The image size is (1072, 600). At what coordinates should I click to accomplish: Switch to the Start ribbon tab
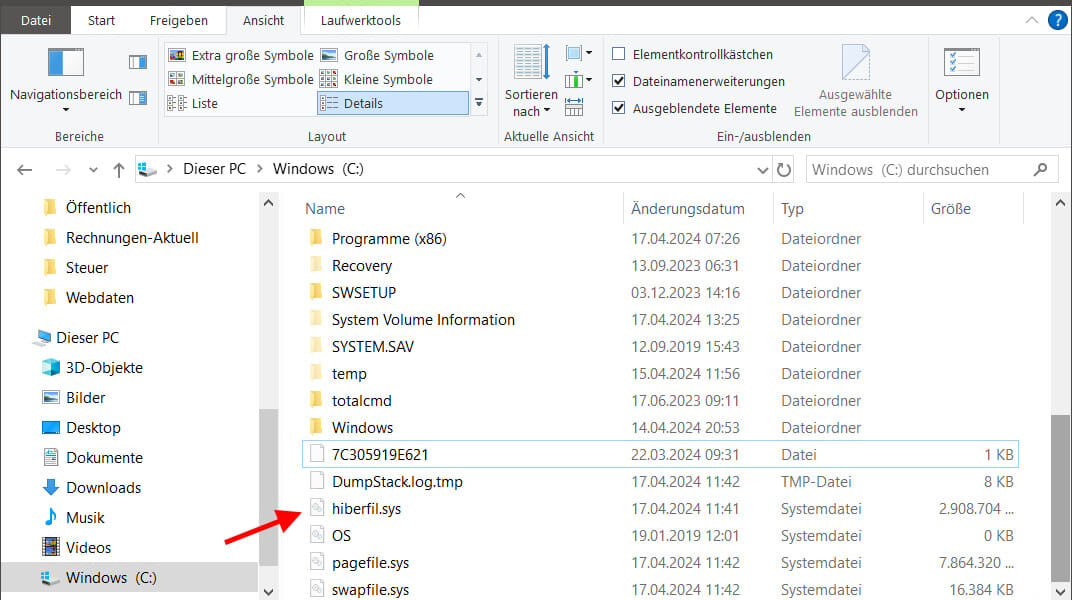(101, 21)
